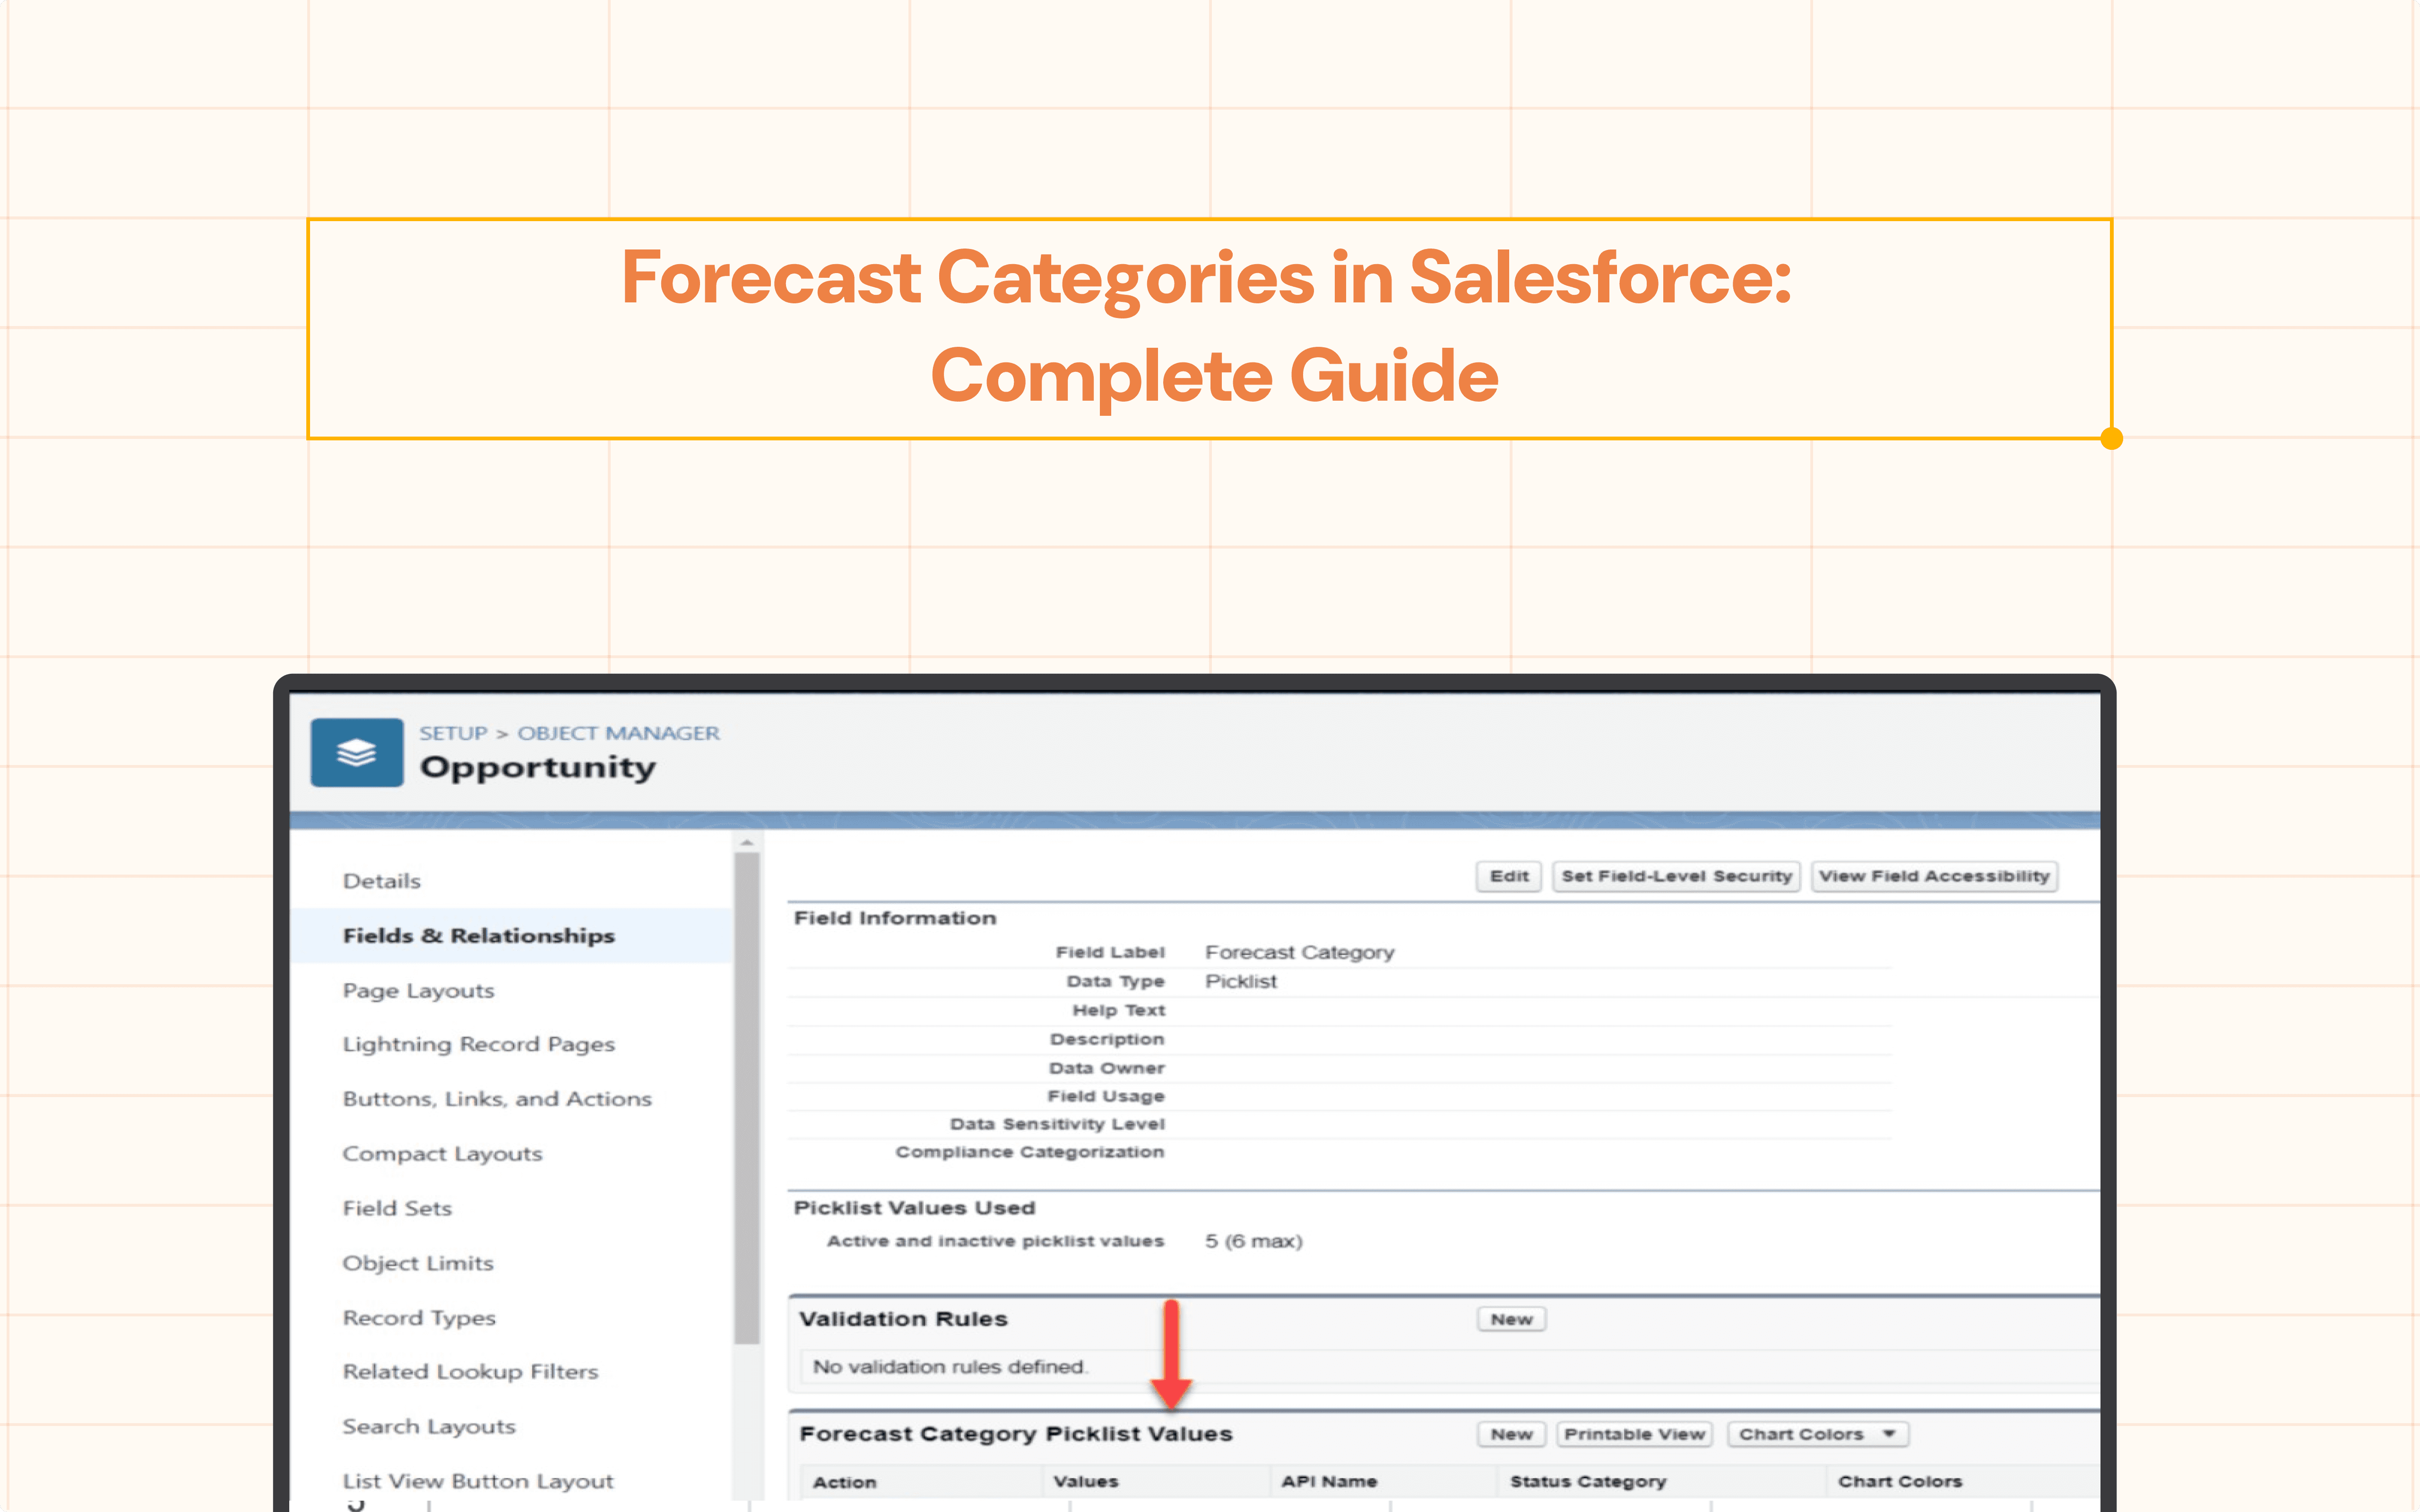Click the Action column header
Screen dimensions: 2420x1512
[845, 1482]
